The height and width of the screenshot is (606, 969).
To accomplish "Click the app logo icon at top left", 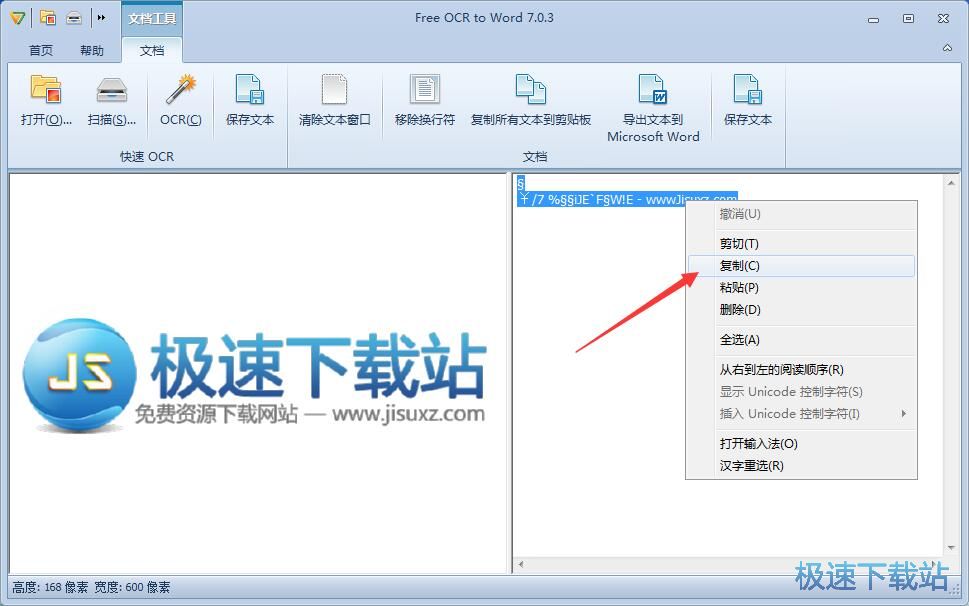I will coord(17,17).
